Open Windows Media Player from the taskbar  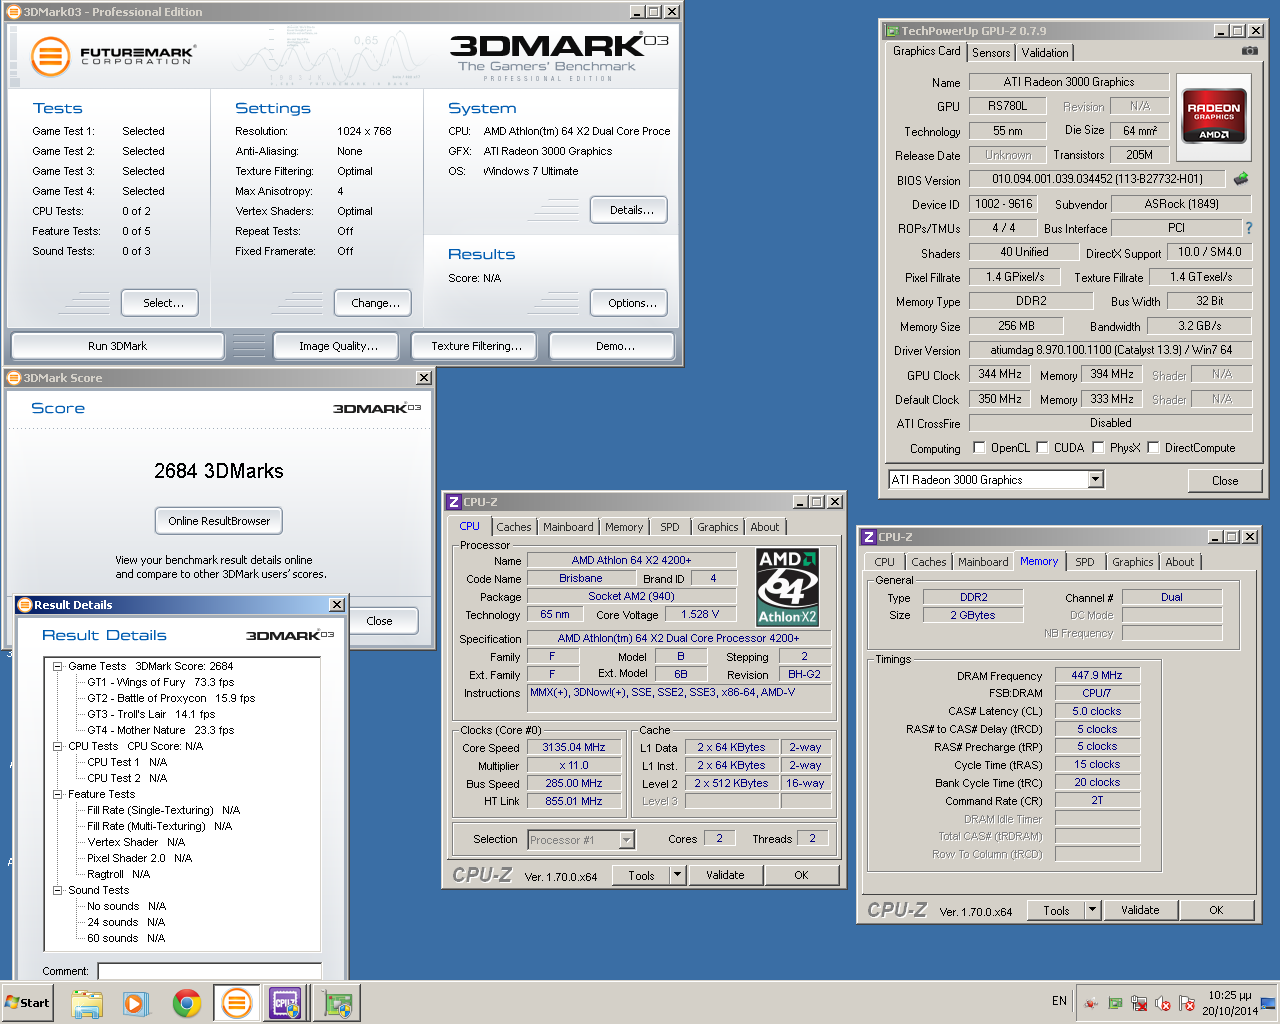click(136, 1003)
